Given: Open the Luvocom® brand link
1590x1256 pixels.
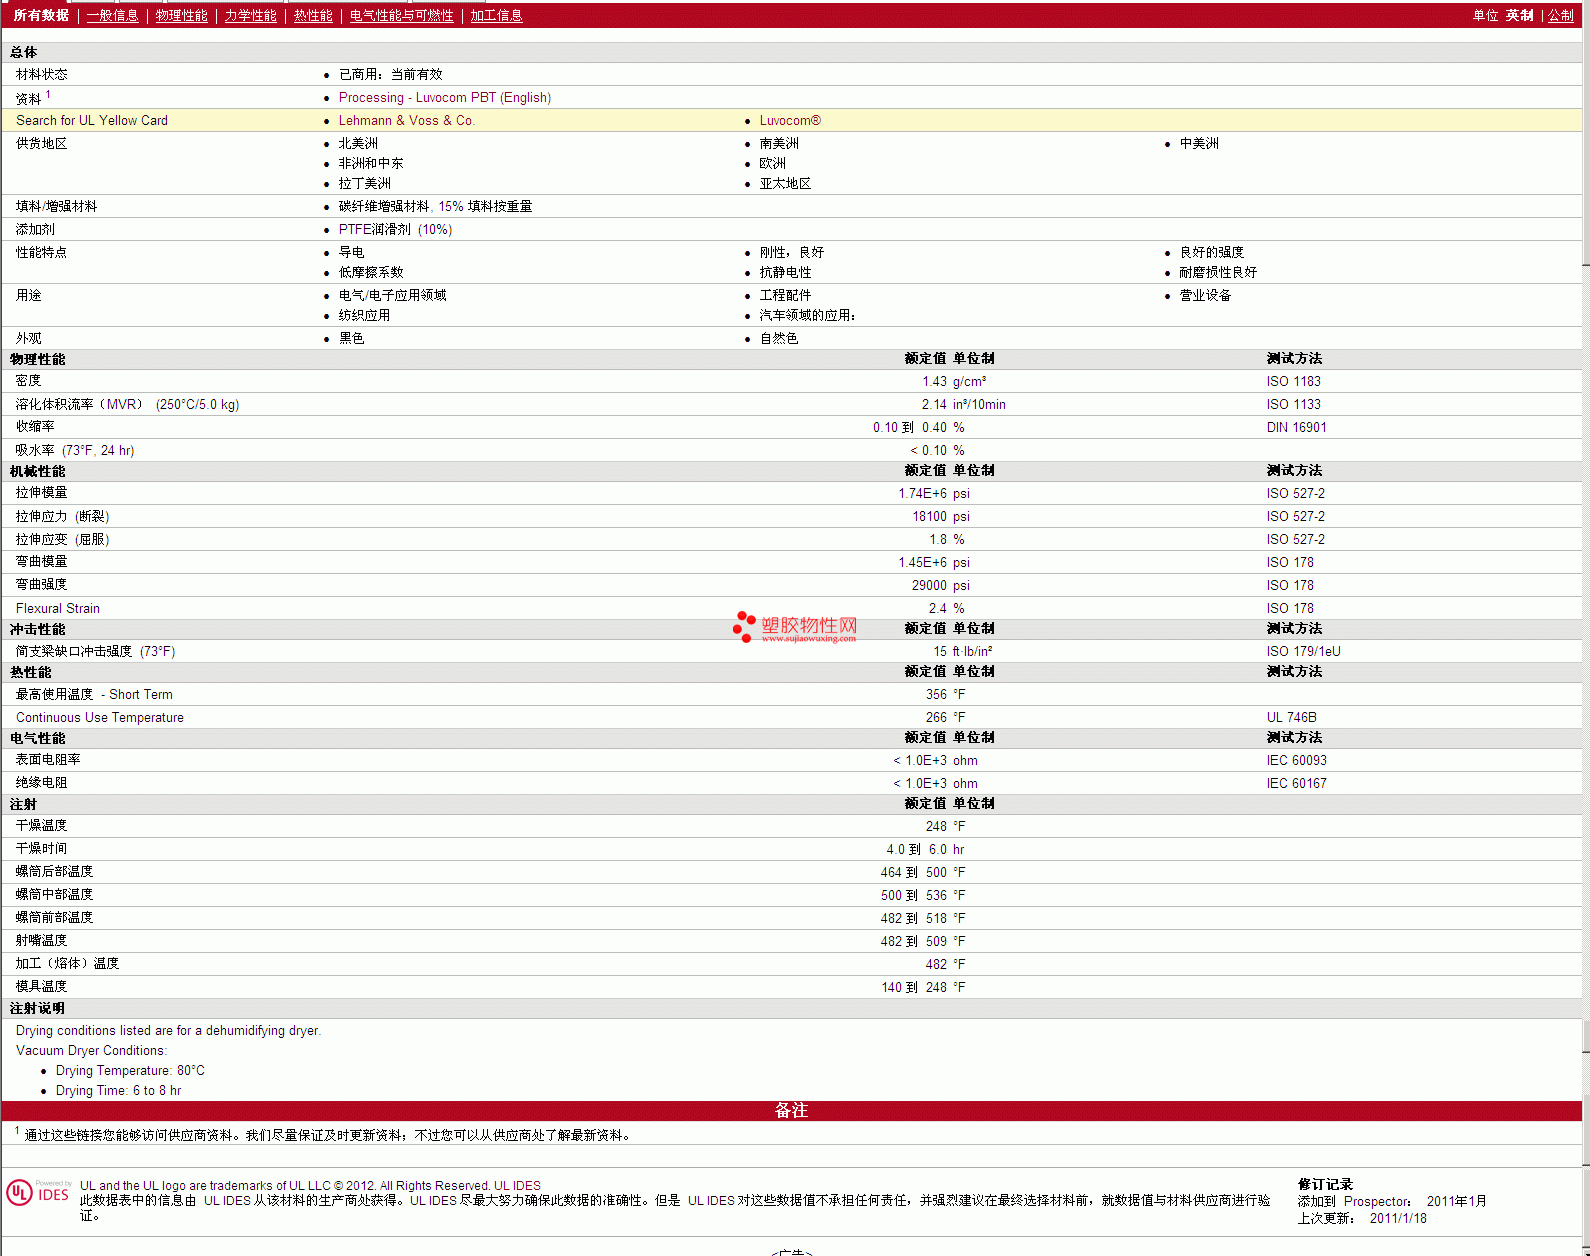Looking at the screenshot, I should [790, 120].
